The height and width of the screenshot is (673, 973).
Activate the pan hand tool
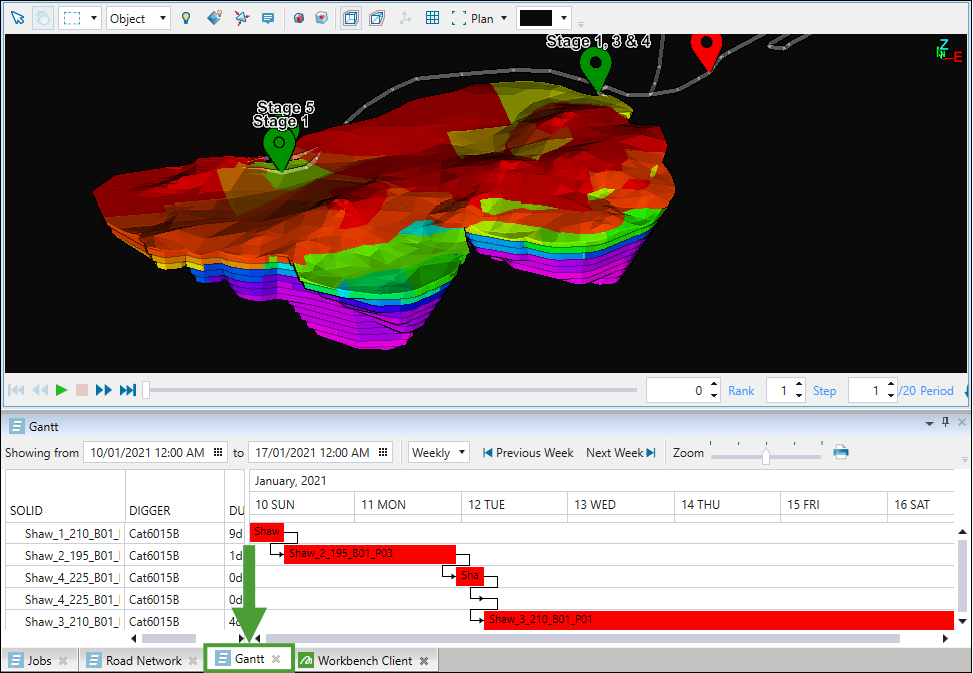coord(43,18)
